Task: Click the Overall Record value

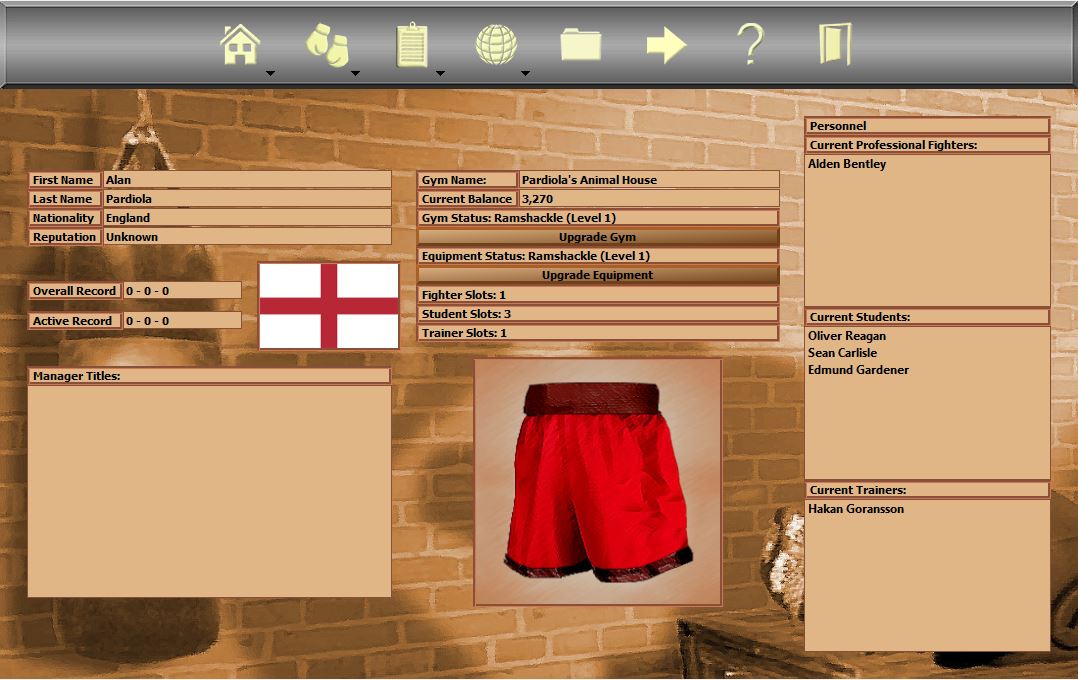Action: coord(182,291)
